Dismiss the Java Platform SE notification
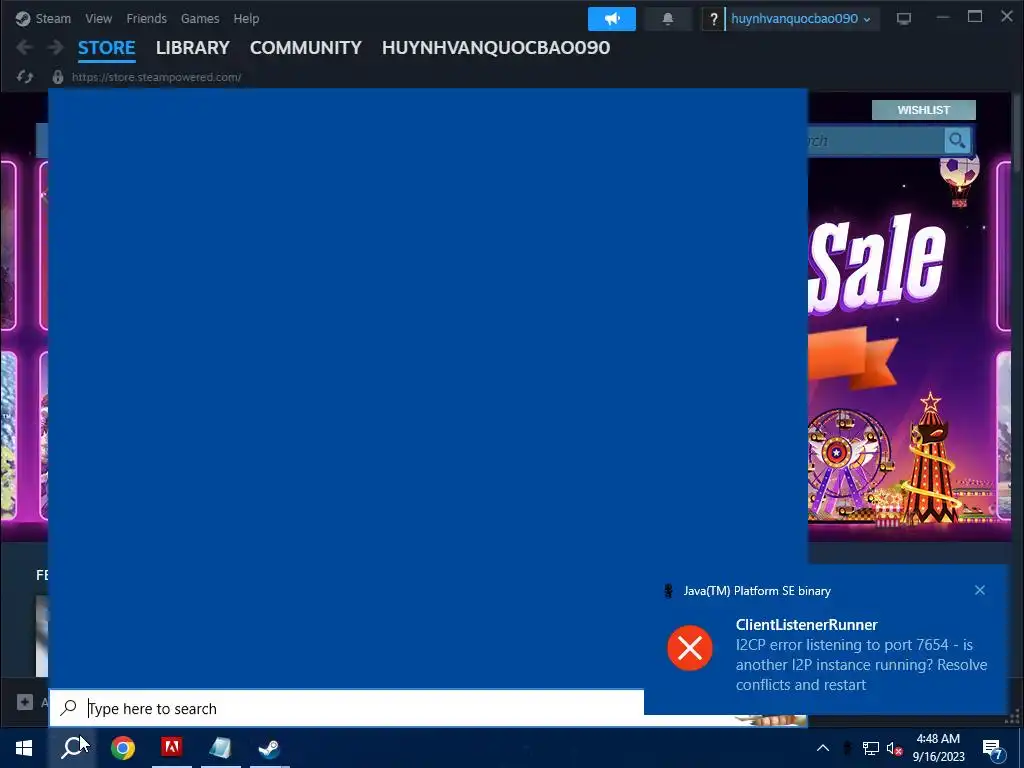Viewport: 1024px width, 768px height. point(980,590)
